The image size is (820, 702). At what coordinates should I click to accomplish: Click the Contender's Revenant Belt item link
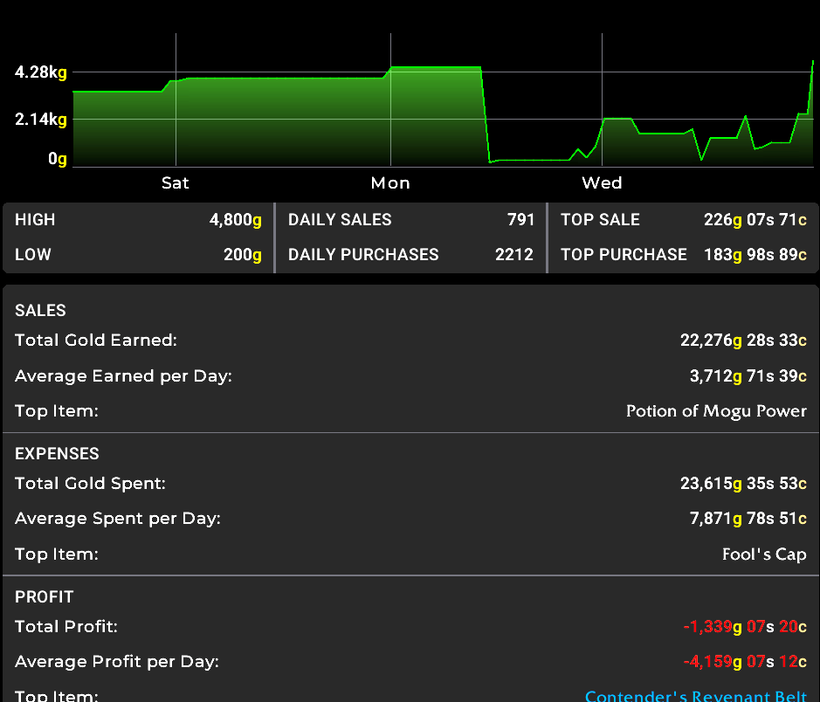695,695
